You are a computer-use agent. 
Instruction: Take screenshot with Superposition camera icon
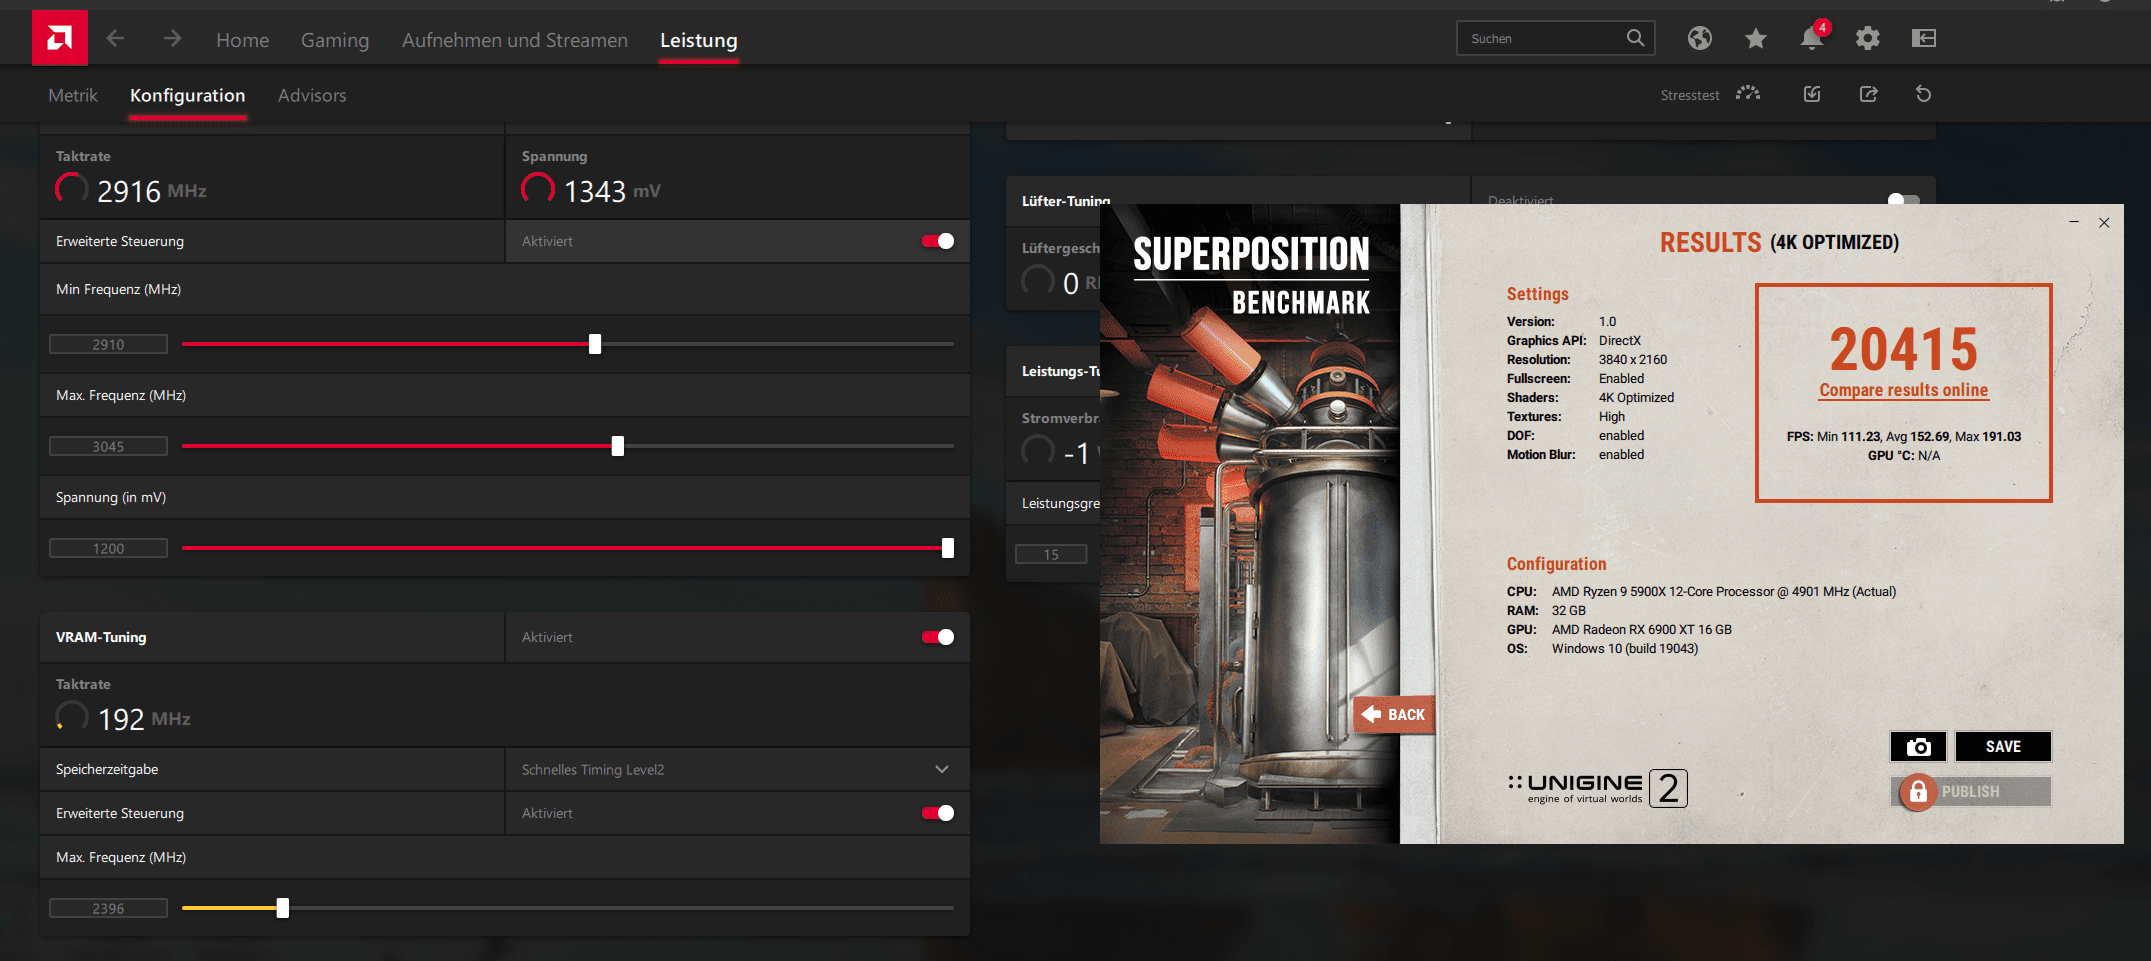[x=1918, y=747]
